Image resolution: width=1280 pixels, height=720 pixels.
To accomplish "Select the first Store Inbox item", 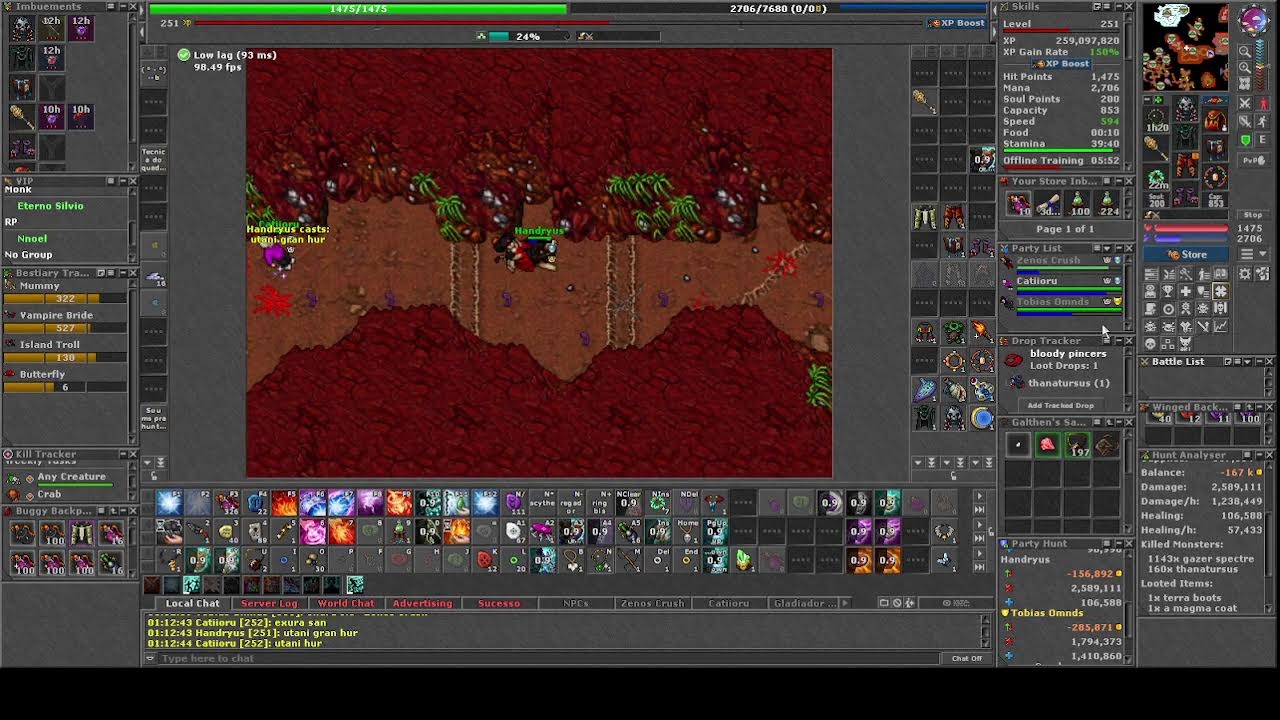I will (x=1018, y=204).
